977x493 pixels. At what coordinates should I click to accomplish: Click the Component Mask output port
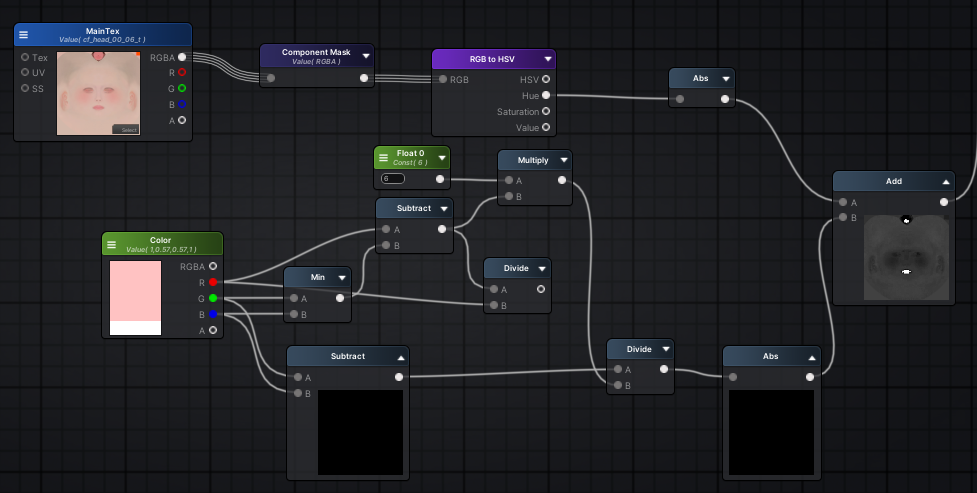364,78
